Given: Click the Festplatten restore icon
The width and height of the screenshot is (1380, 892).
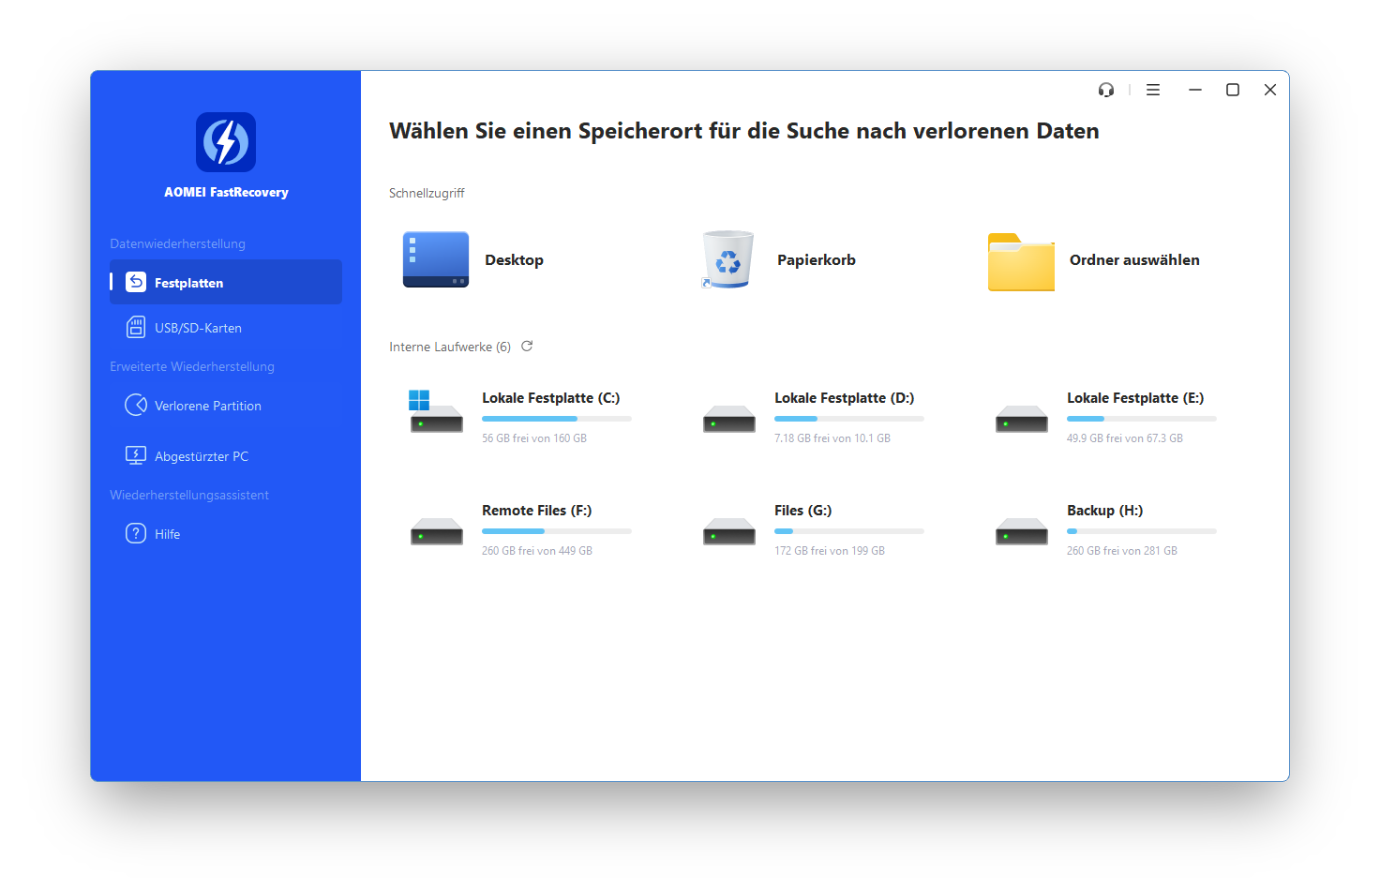Looking at the screenshot, I should point(136,282).
